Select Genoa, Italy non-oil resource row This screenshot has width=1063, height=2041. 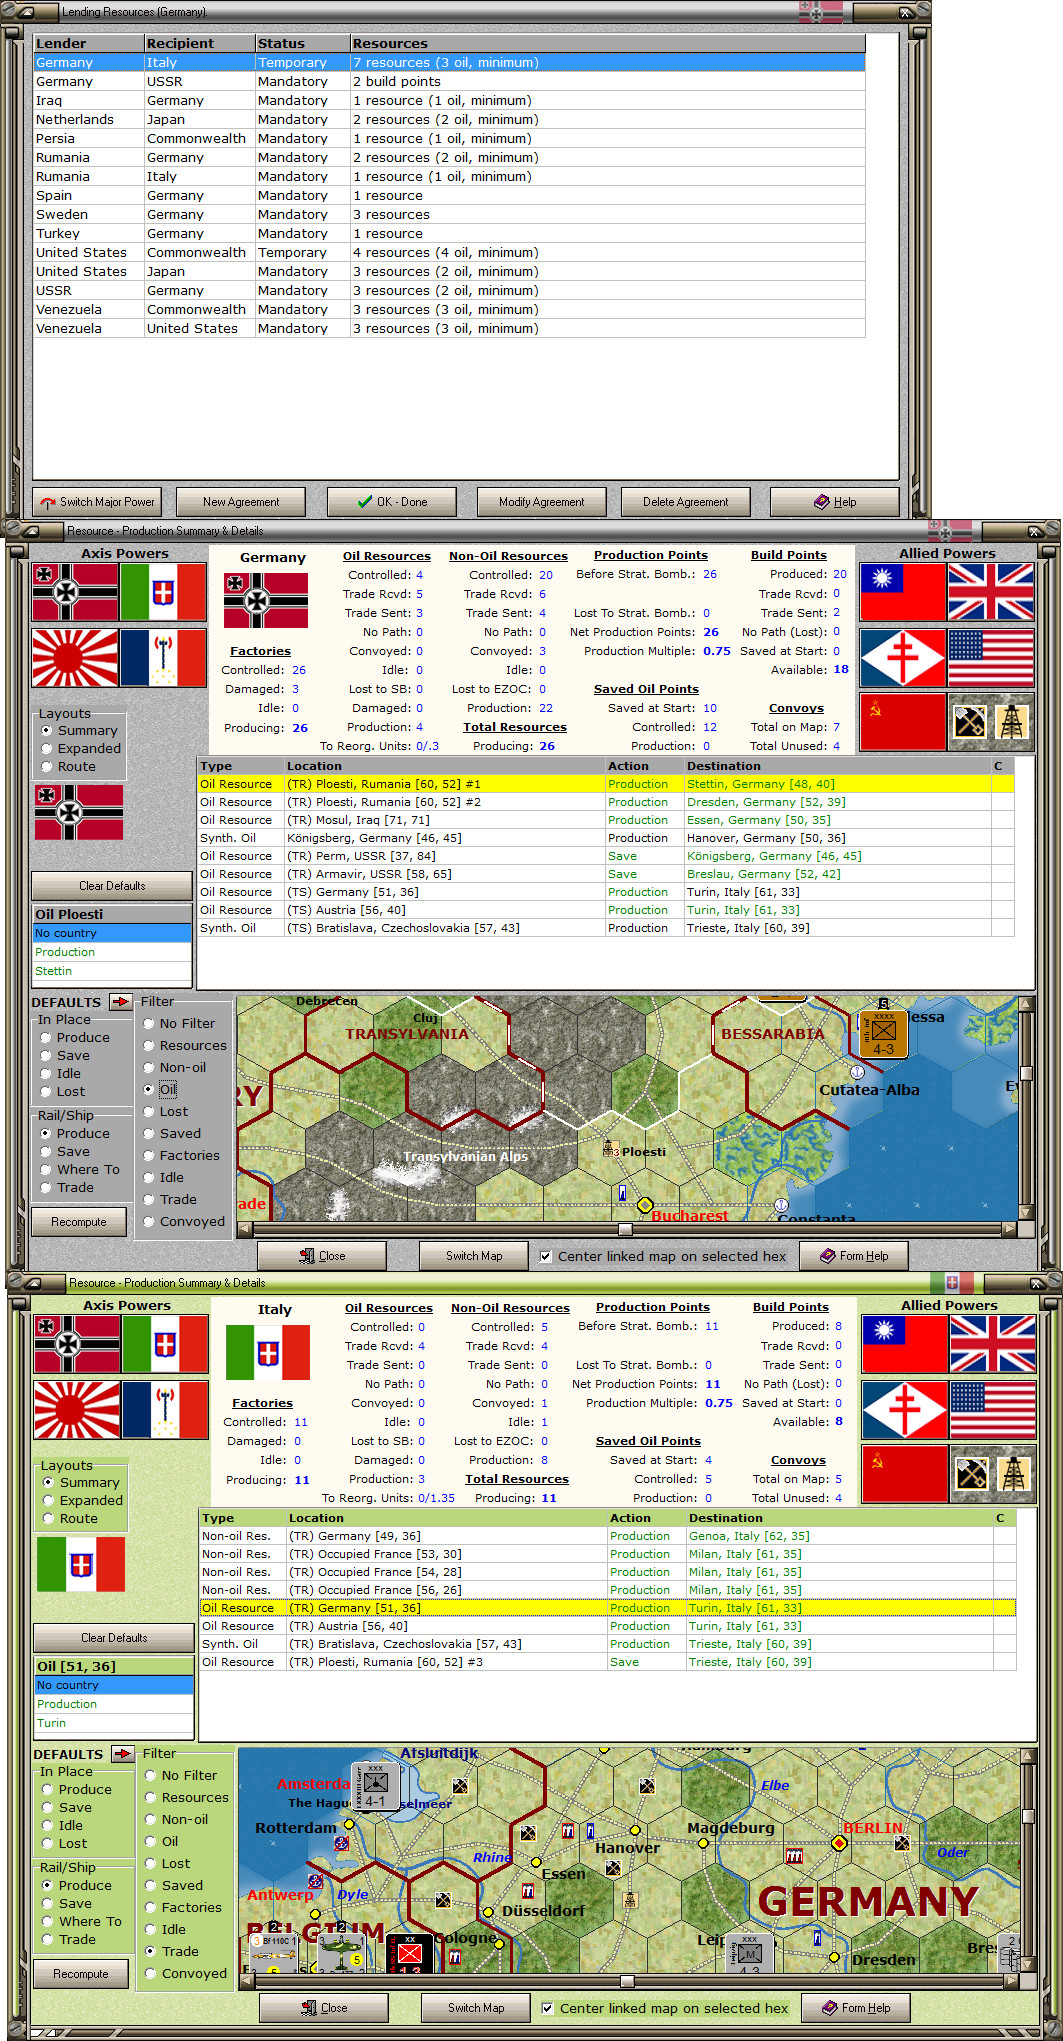tap(608, 1536)
